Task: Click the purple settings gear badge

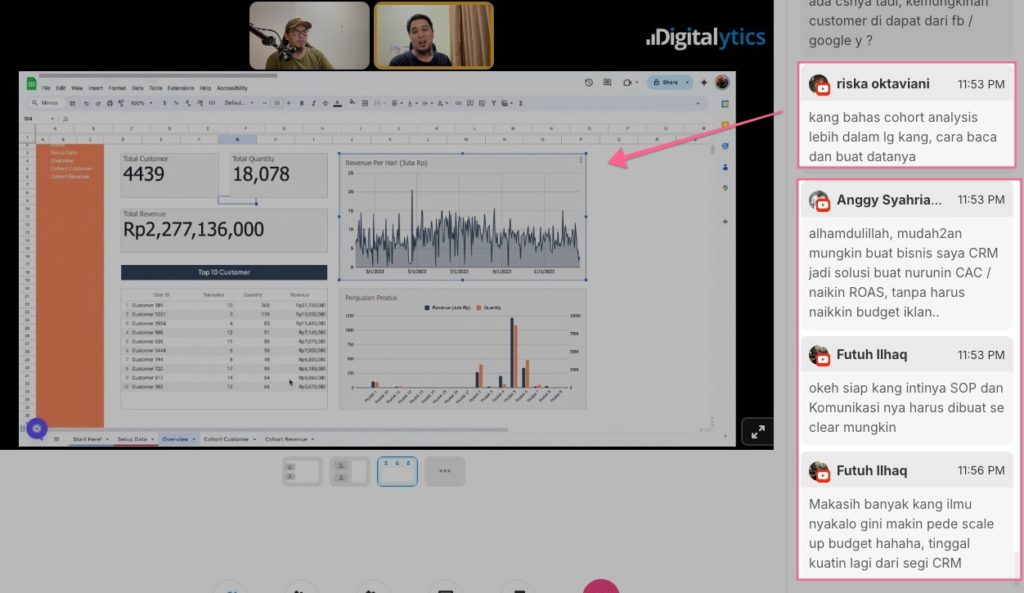Action: coord(36,428)
